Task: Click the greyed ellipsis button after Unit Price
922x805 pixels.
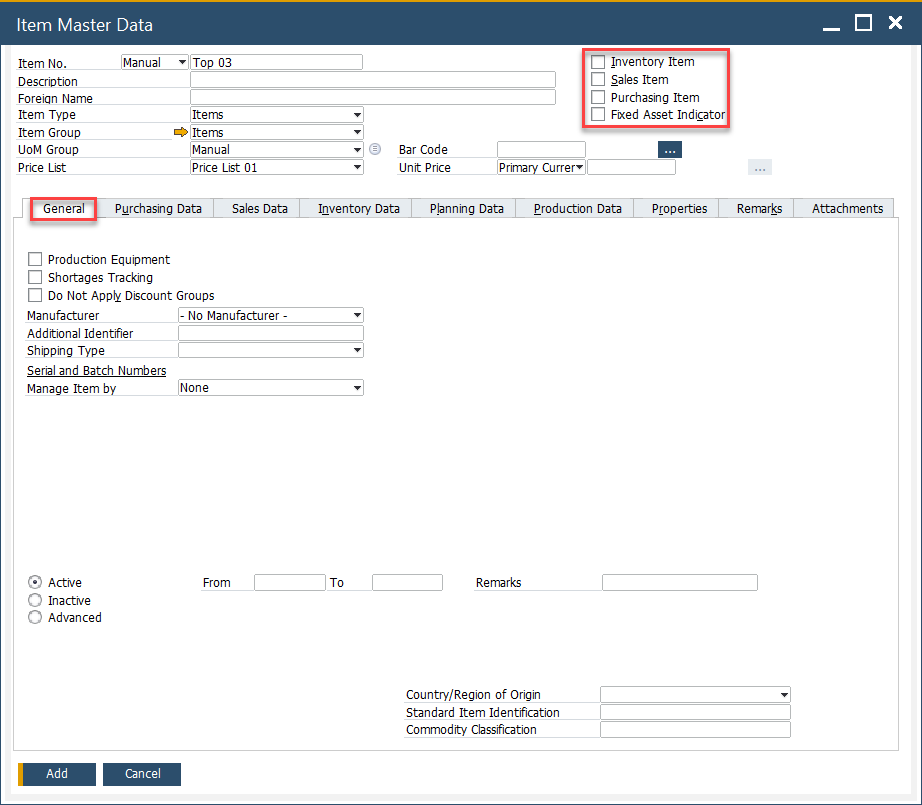Action: pos(760,168)
